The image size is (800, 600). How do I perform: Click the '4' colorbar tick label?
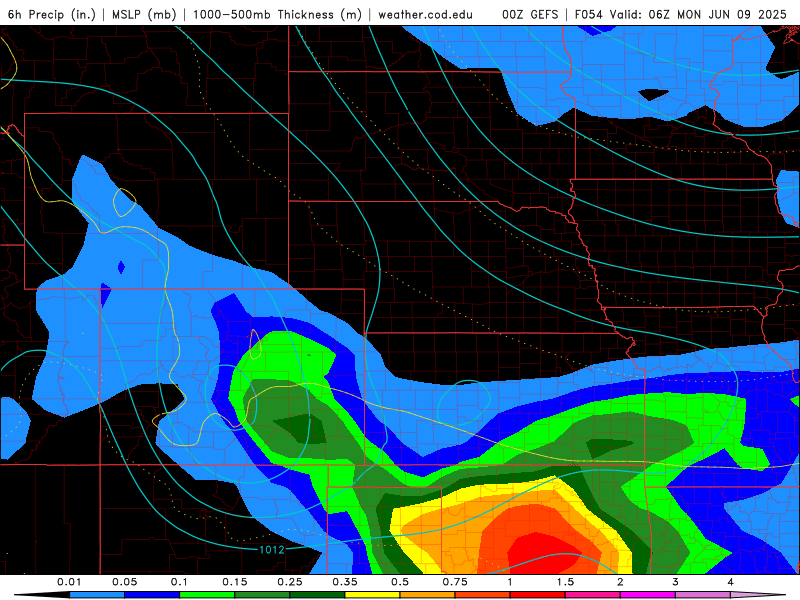[731, 582]
